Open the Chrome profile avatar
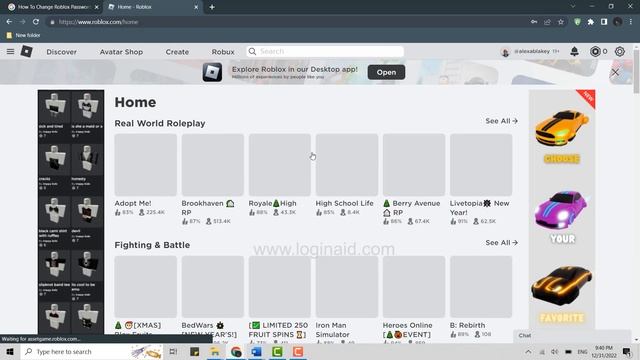 coord(618,22)
